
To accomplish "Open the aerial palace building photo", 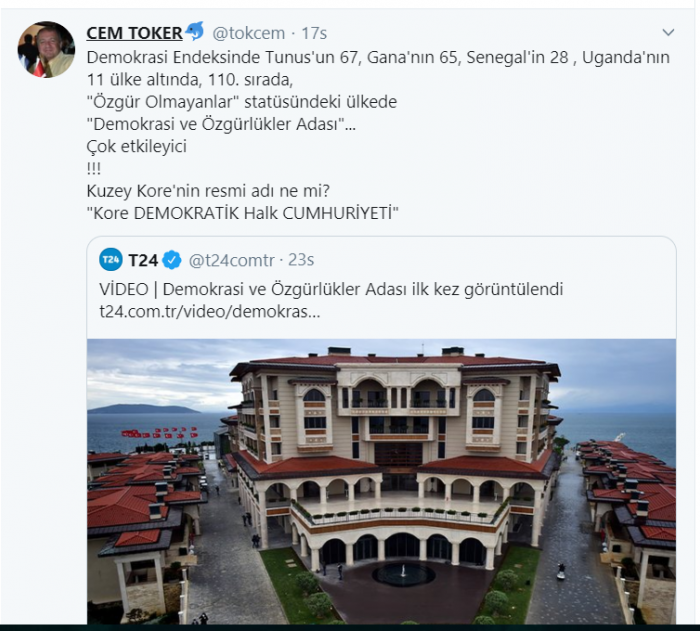I will (x=381, y=481).
